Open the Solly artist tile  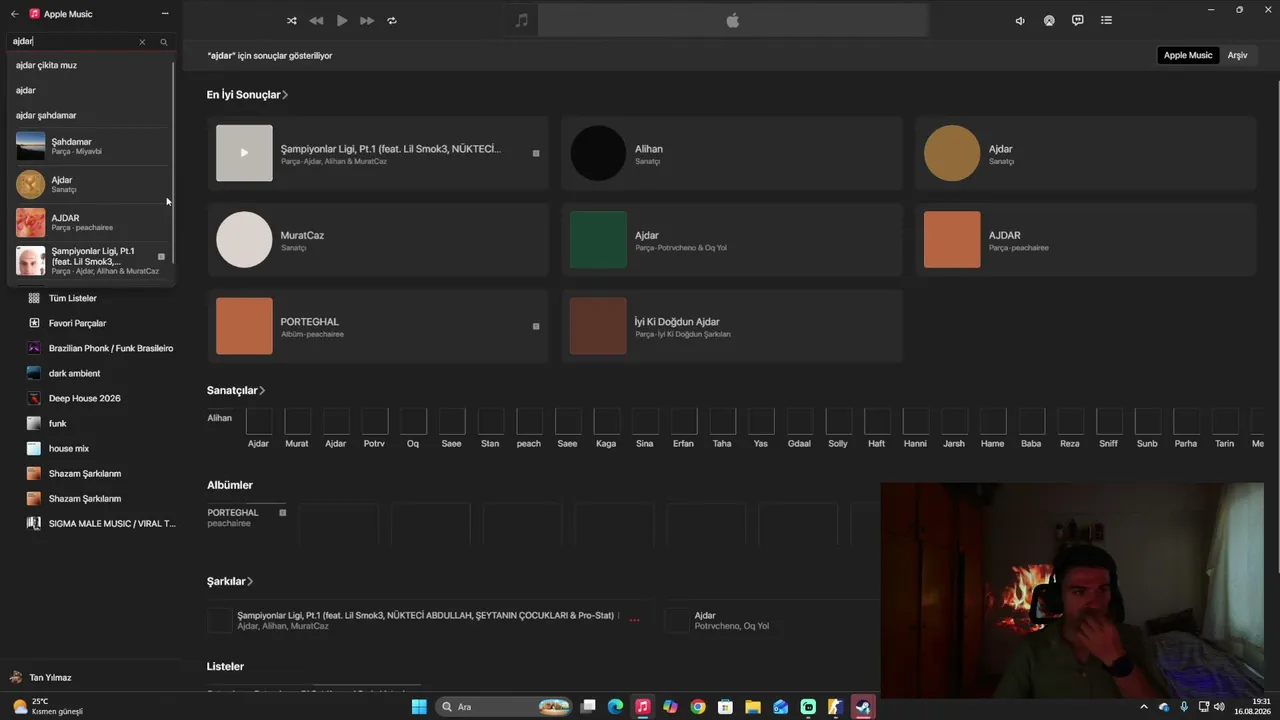tap(838, 428)
